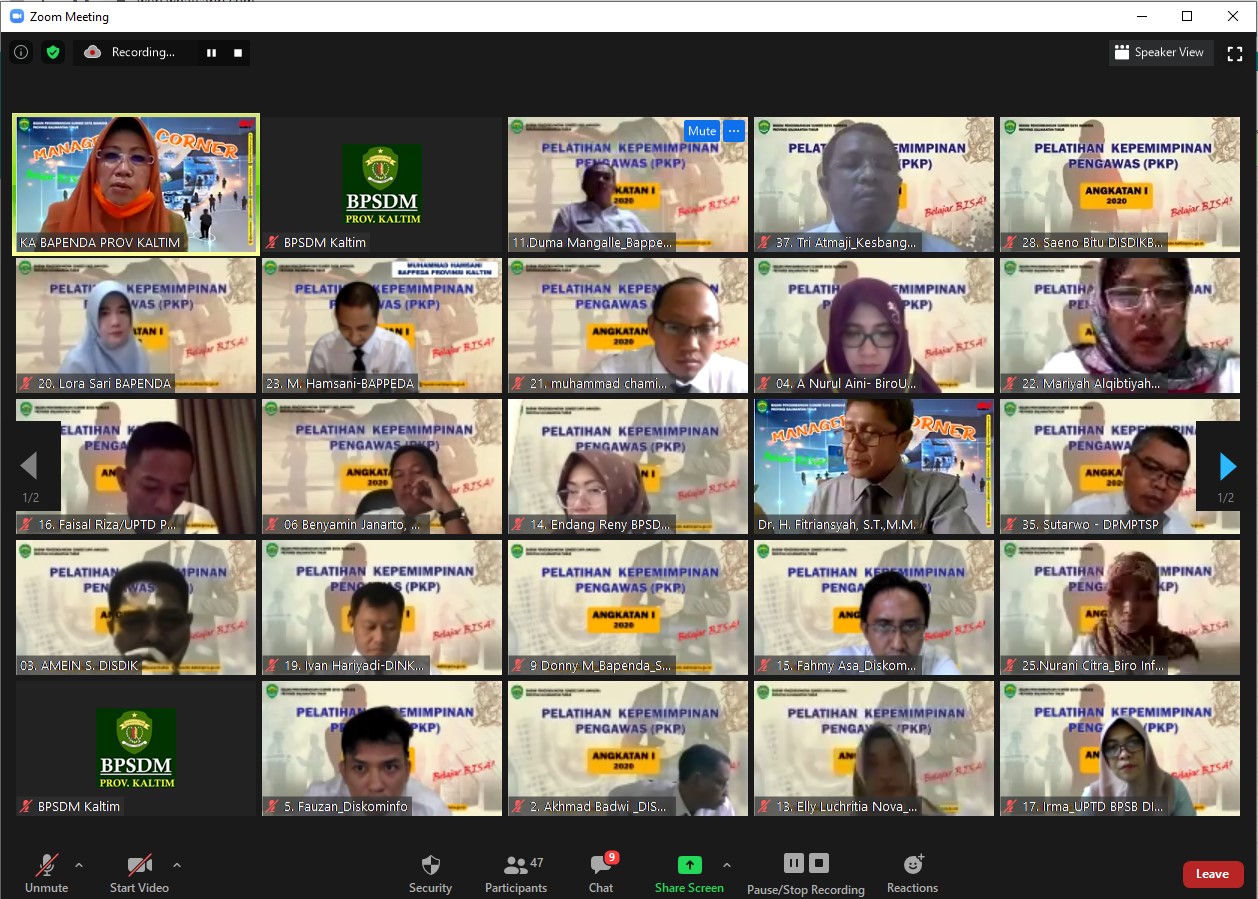Select M. Hamsani-BAPPEDA video tile

coord(382,325)
